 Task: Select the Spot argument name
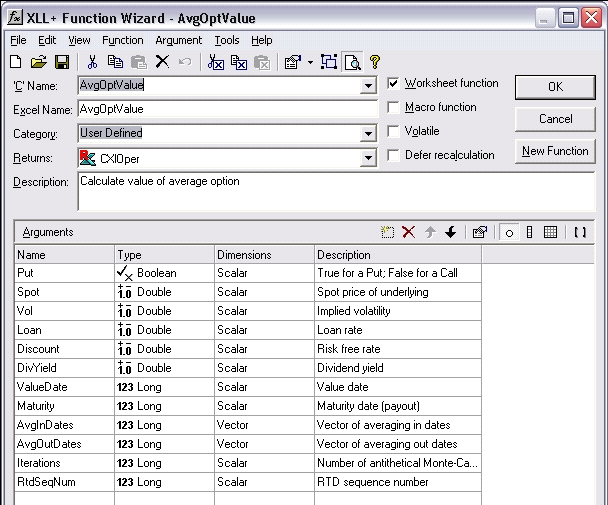64,292
